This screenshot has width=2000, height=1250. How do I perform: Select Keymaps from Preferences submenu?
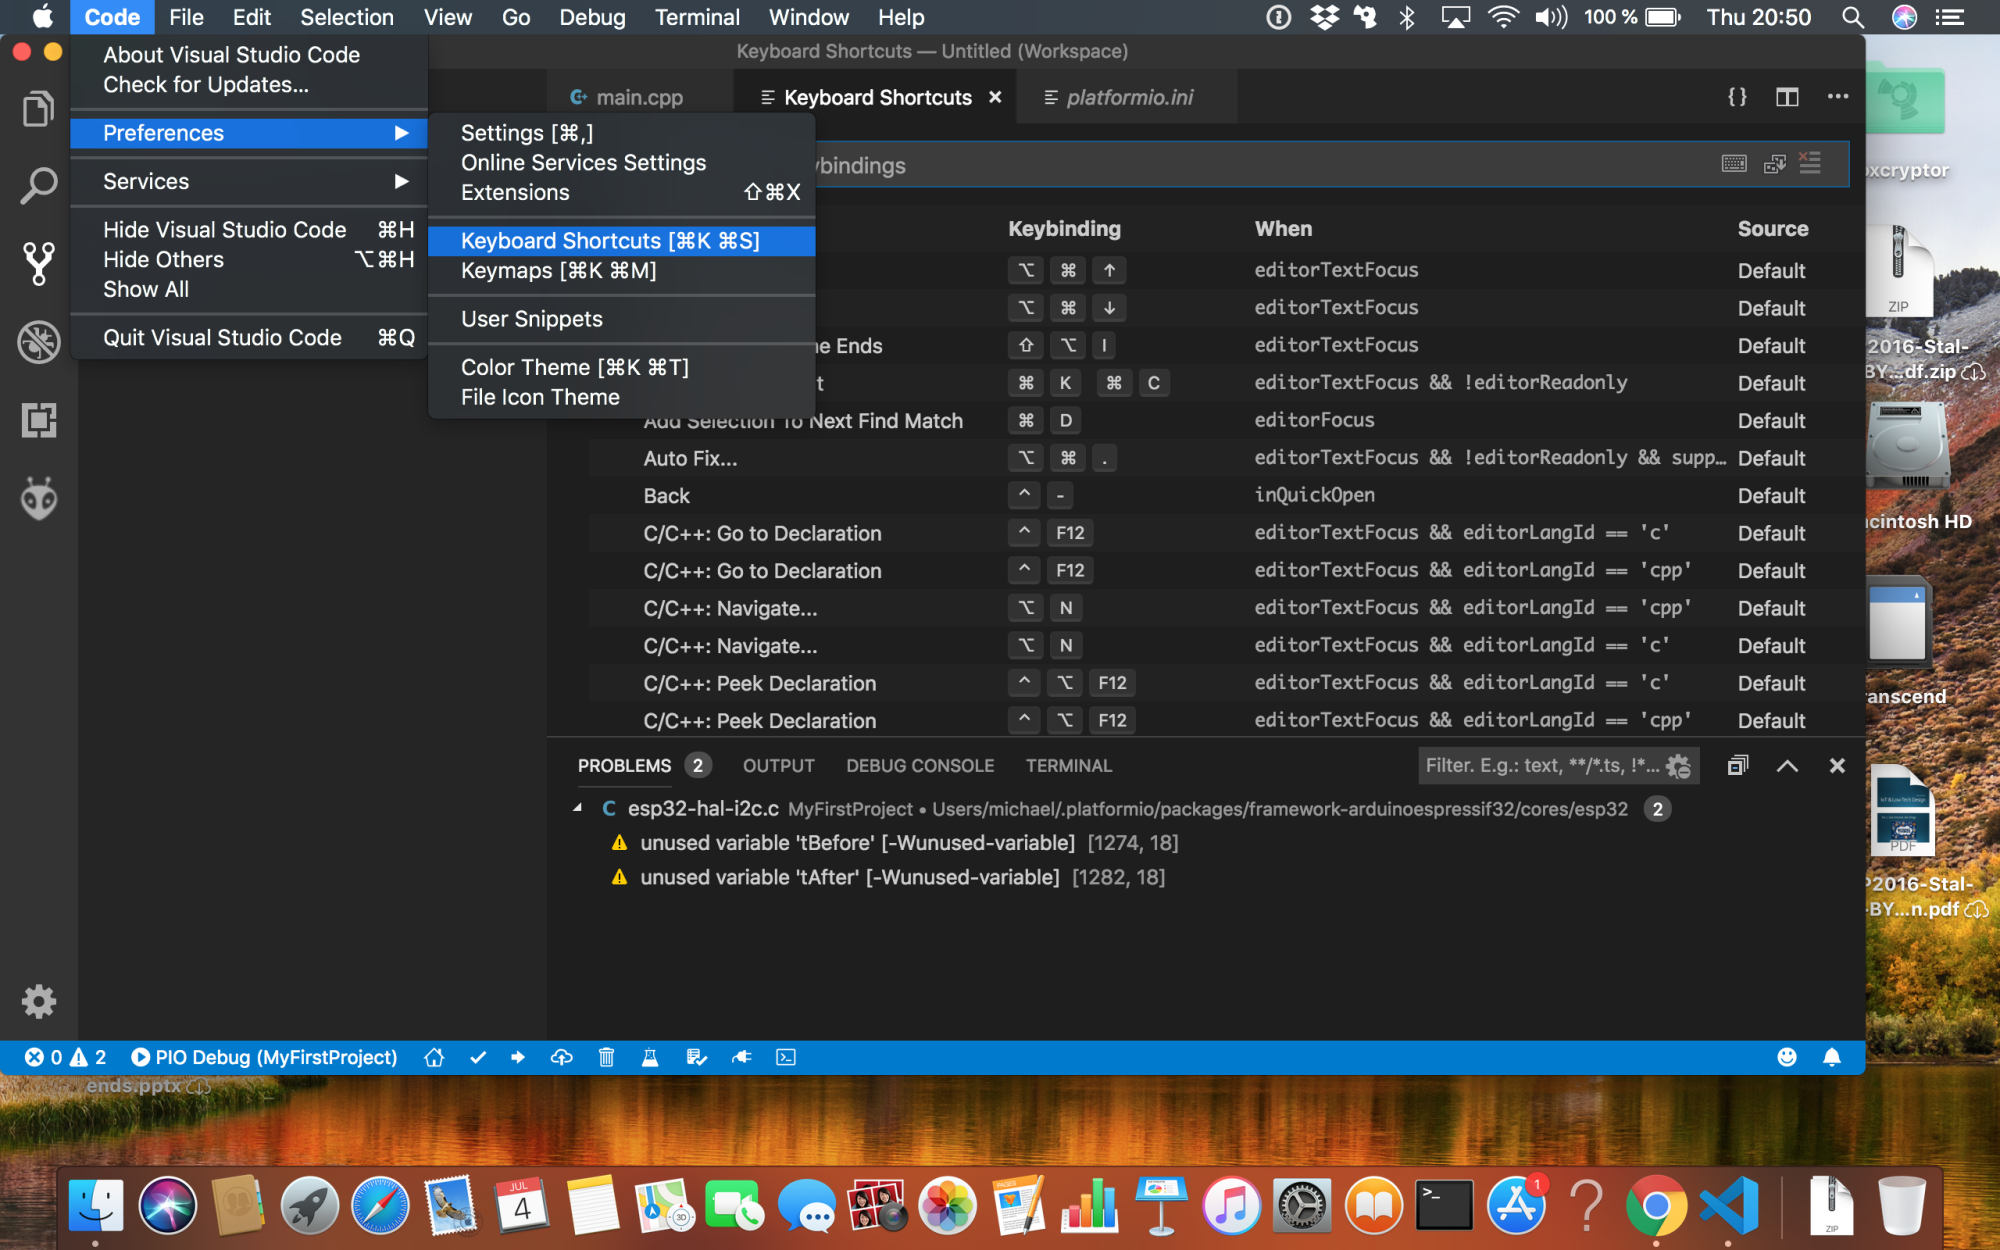tap(558, 271)
